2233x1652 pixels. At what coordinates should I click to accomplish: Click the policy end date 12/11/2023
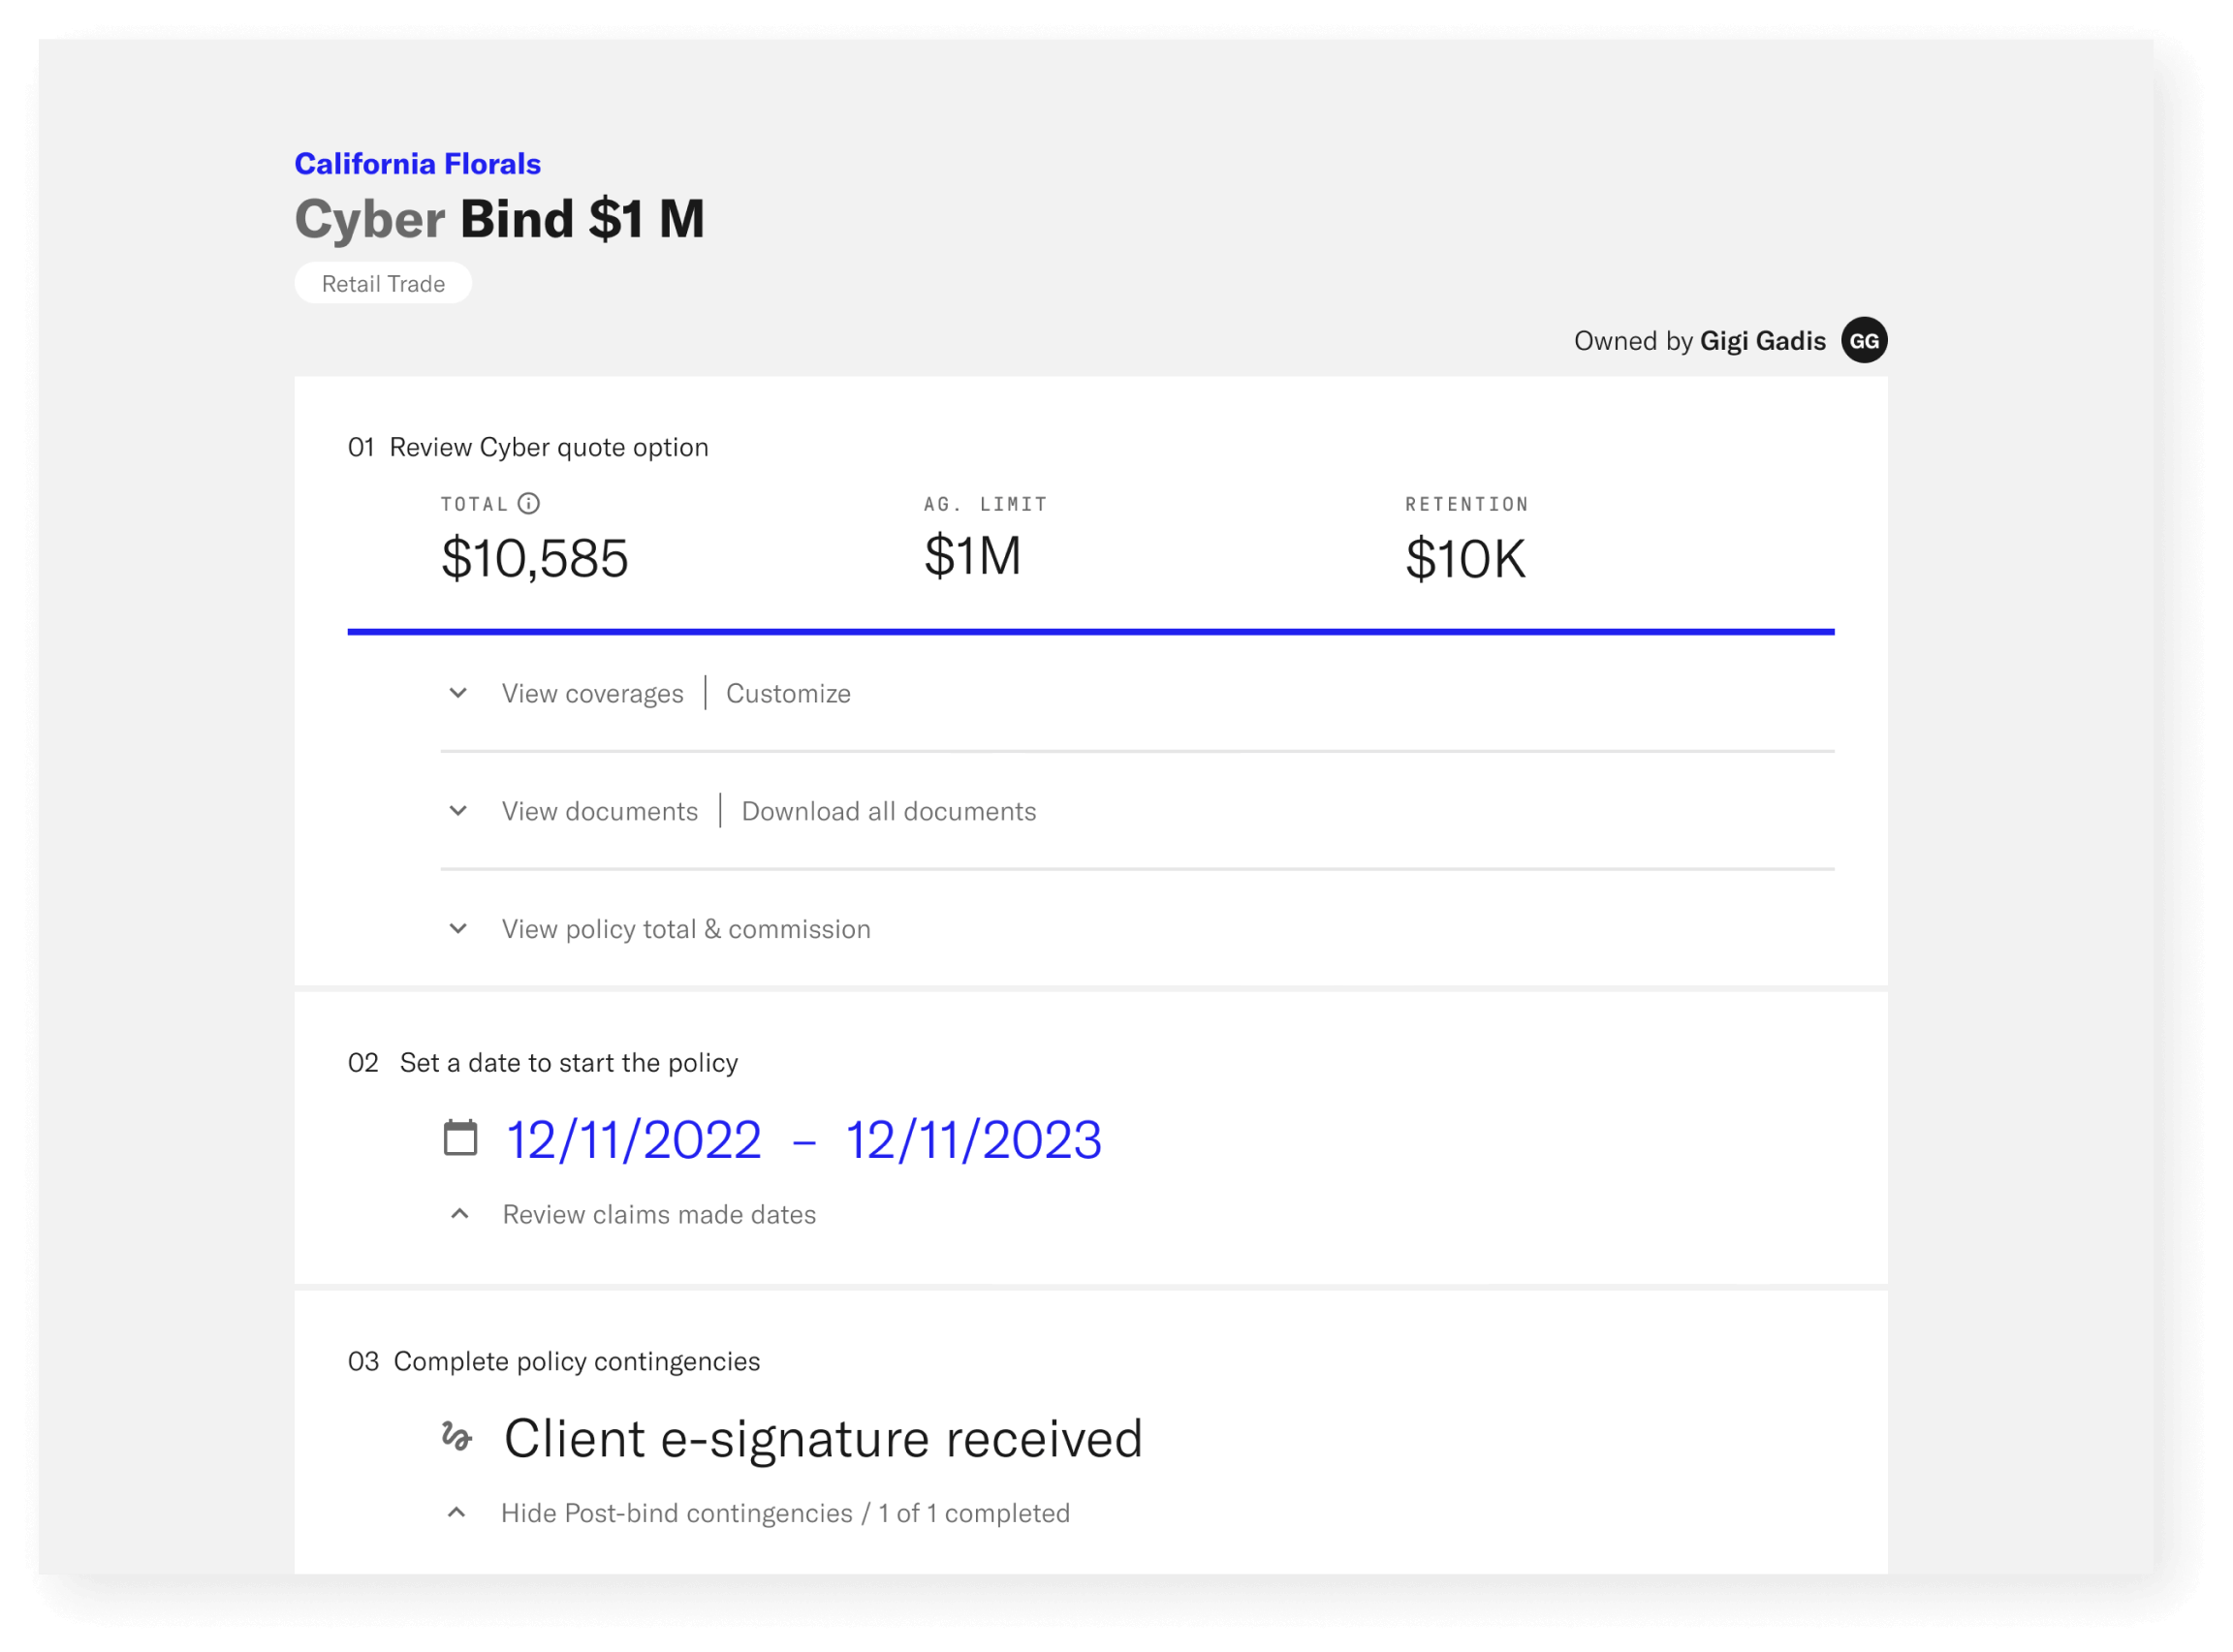point(973,1140)
